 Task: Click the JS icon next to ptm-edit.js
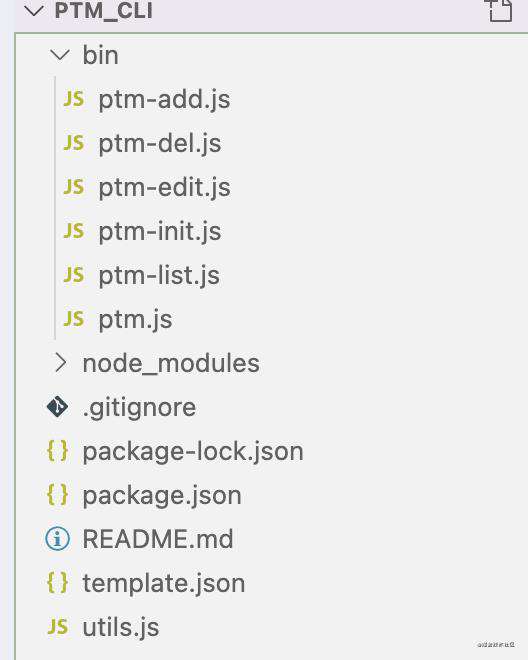pos(74,187)
